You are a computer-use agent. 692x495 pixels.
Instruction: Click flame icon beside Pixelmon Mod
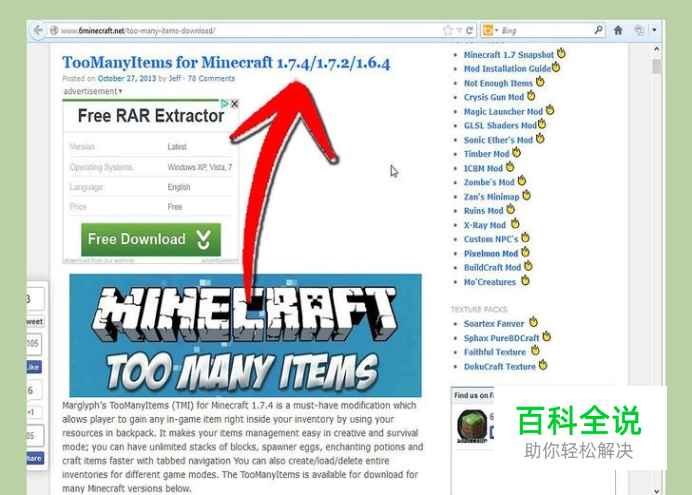[x=525, y=251]
